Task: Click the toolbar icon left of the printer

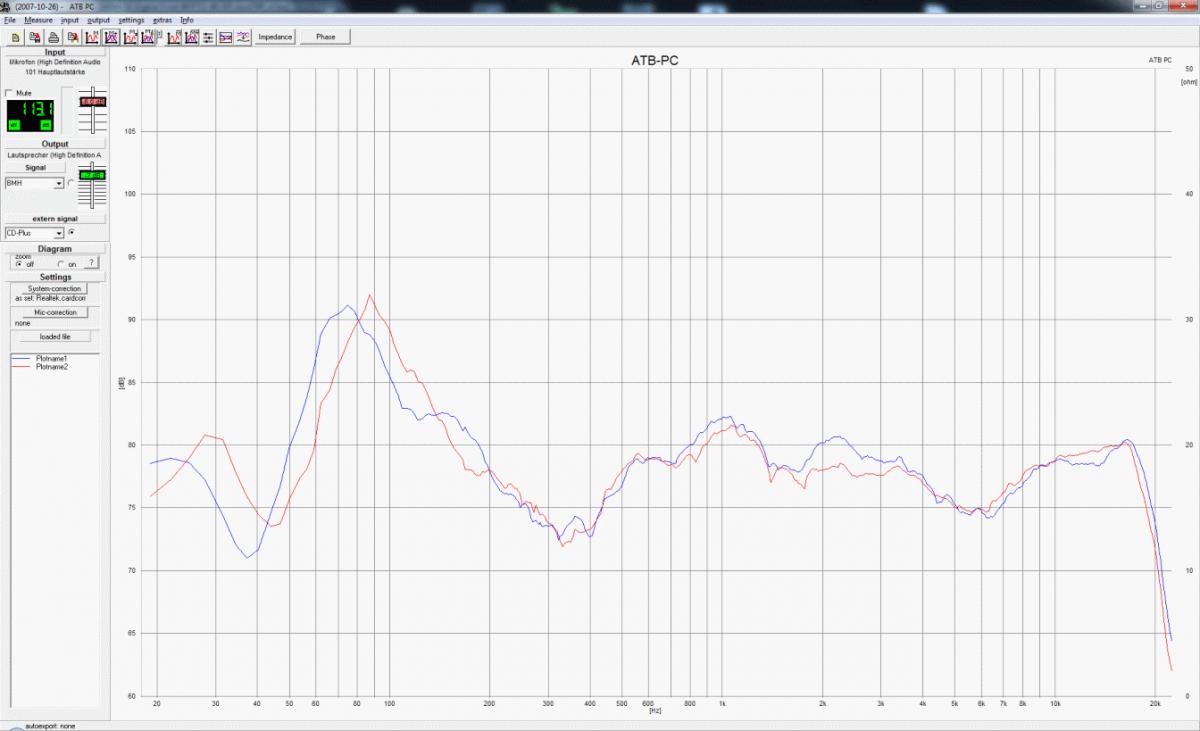Action: point(34,37)
